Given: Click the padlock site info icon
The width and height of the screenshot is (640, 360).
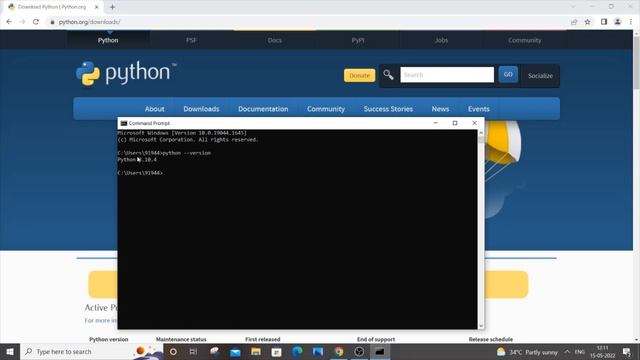Looking at the screenshot, I should click(52, 22).
